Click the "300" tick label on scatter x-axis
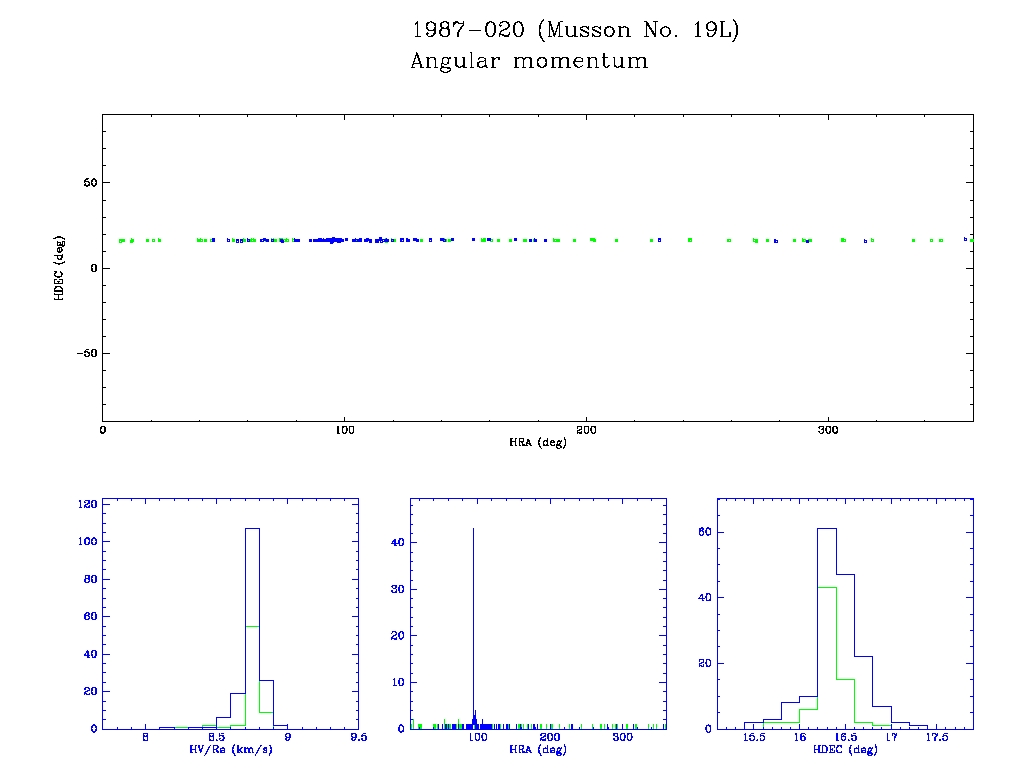 click(828, 430)
